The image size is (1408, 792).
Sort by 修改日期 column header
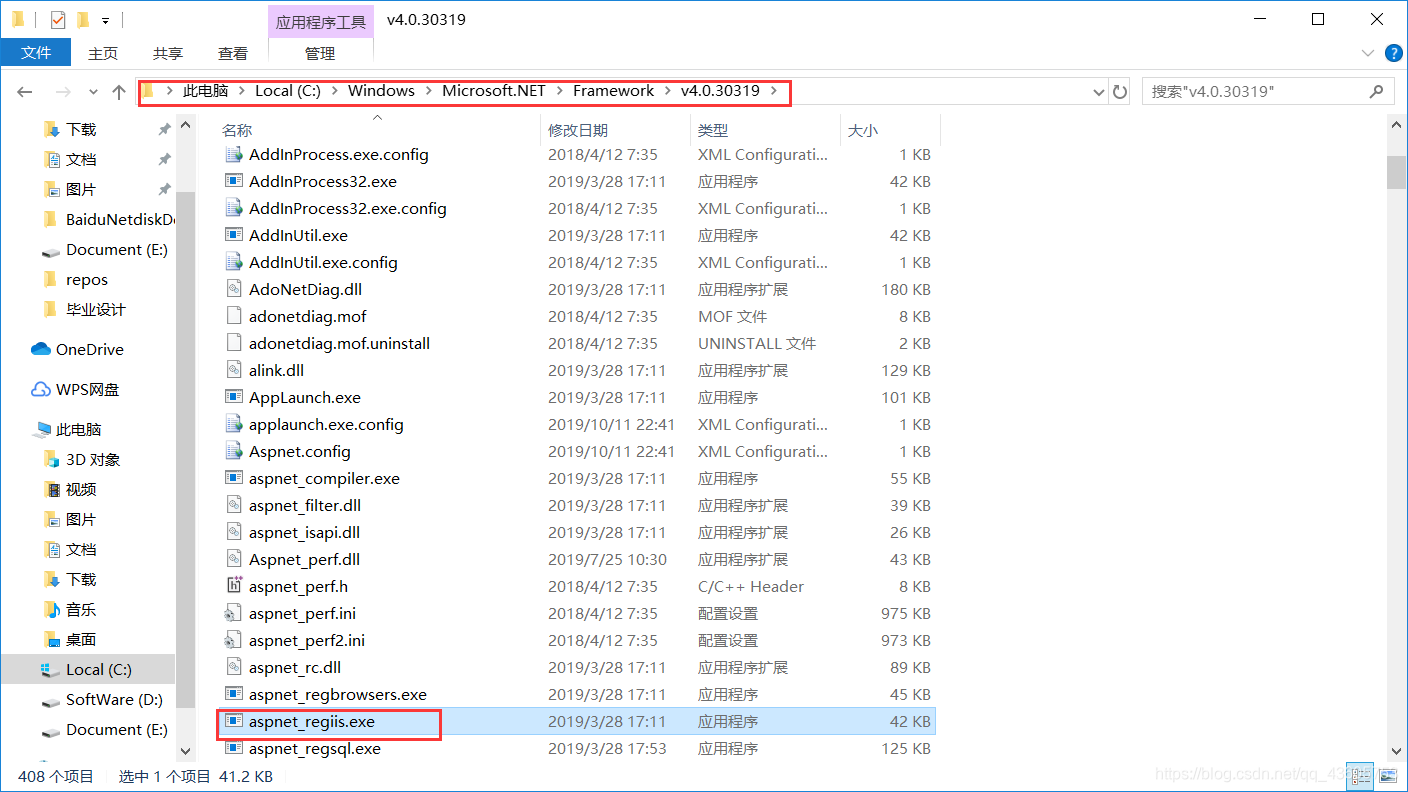click(x=578, y=130)
